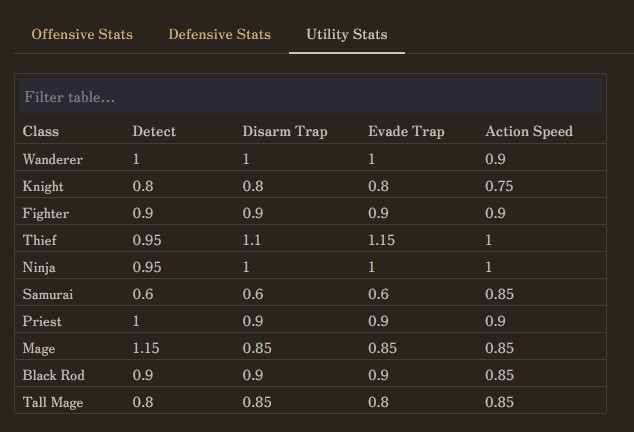634x432 pixels.
Task: Select the Priest class name
Action: point(42,321)
